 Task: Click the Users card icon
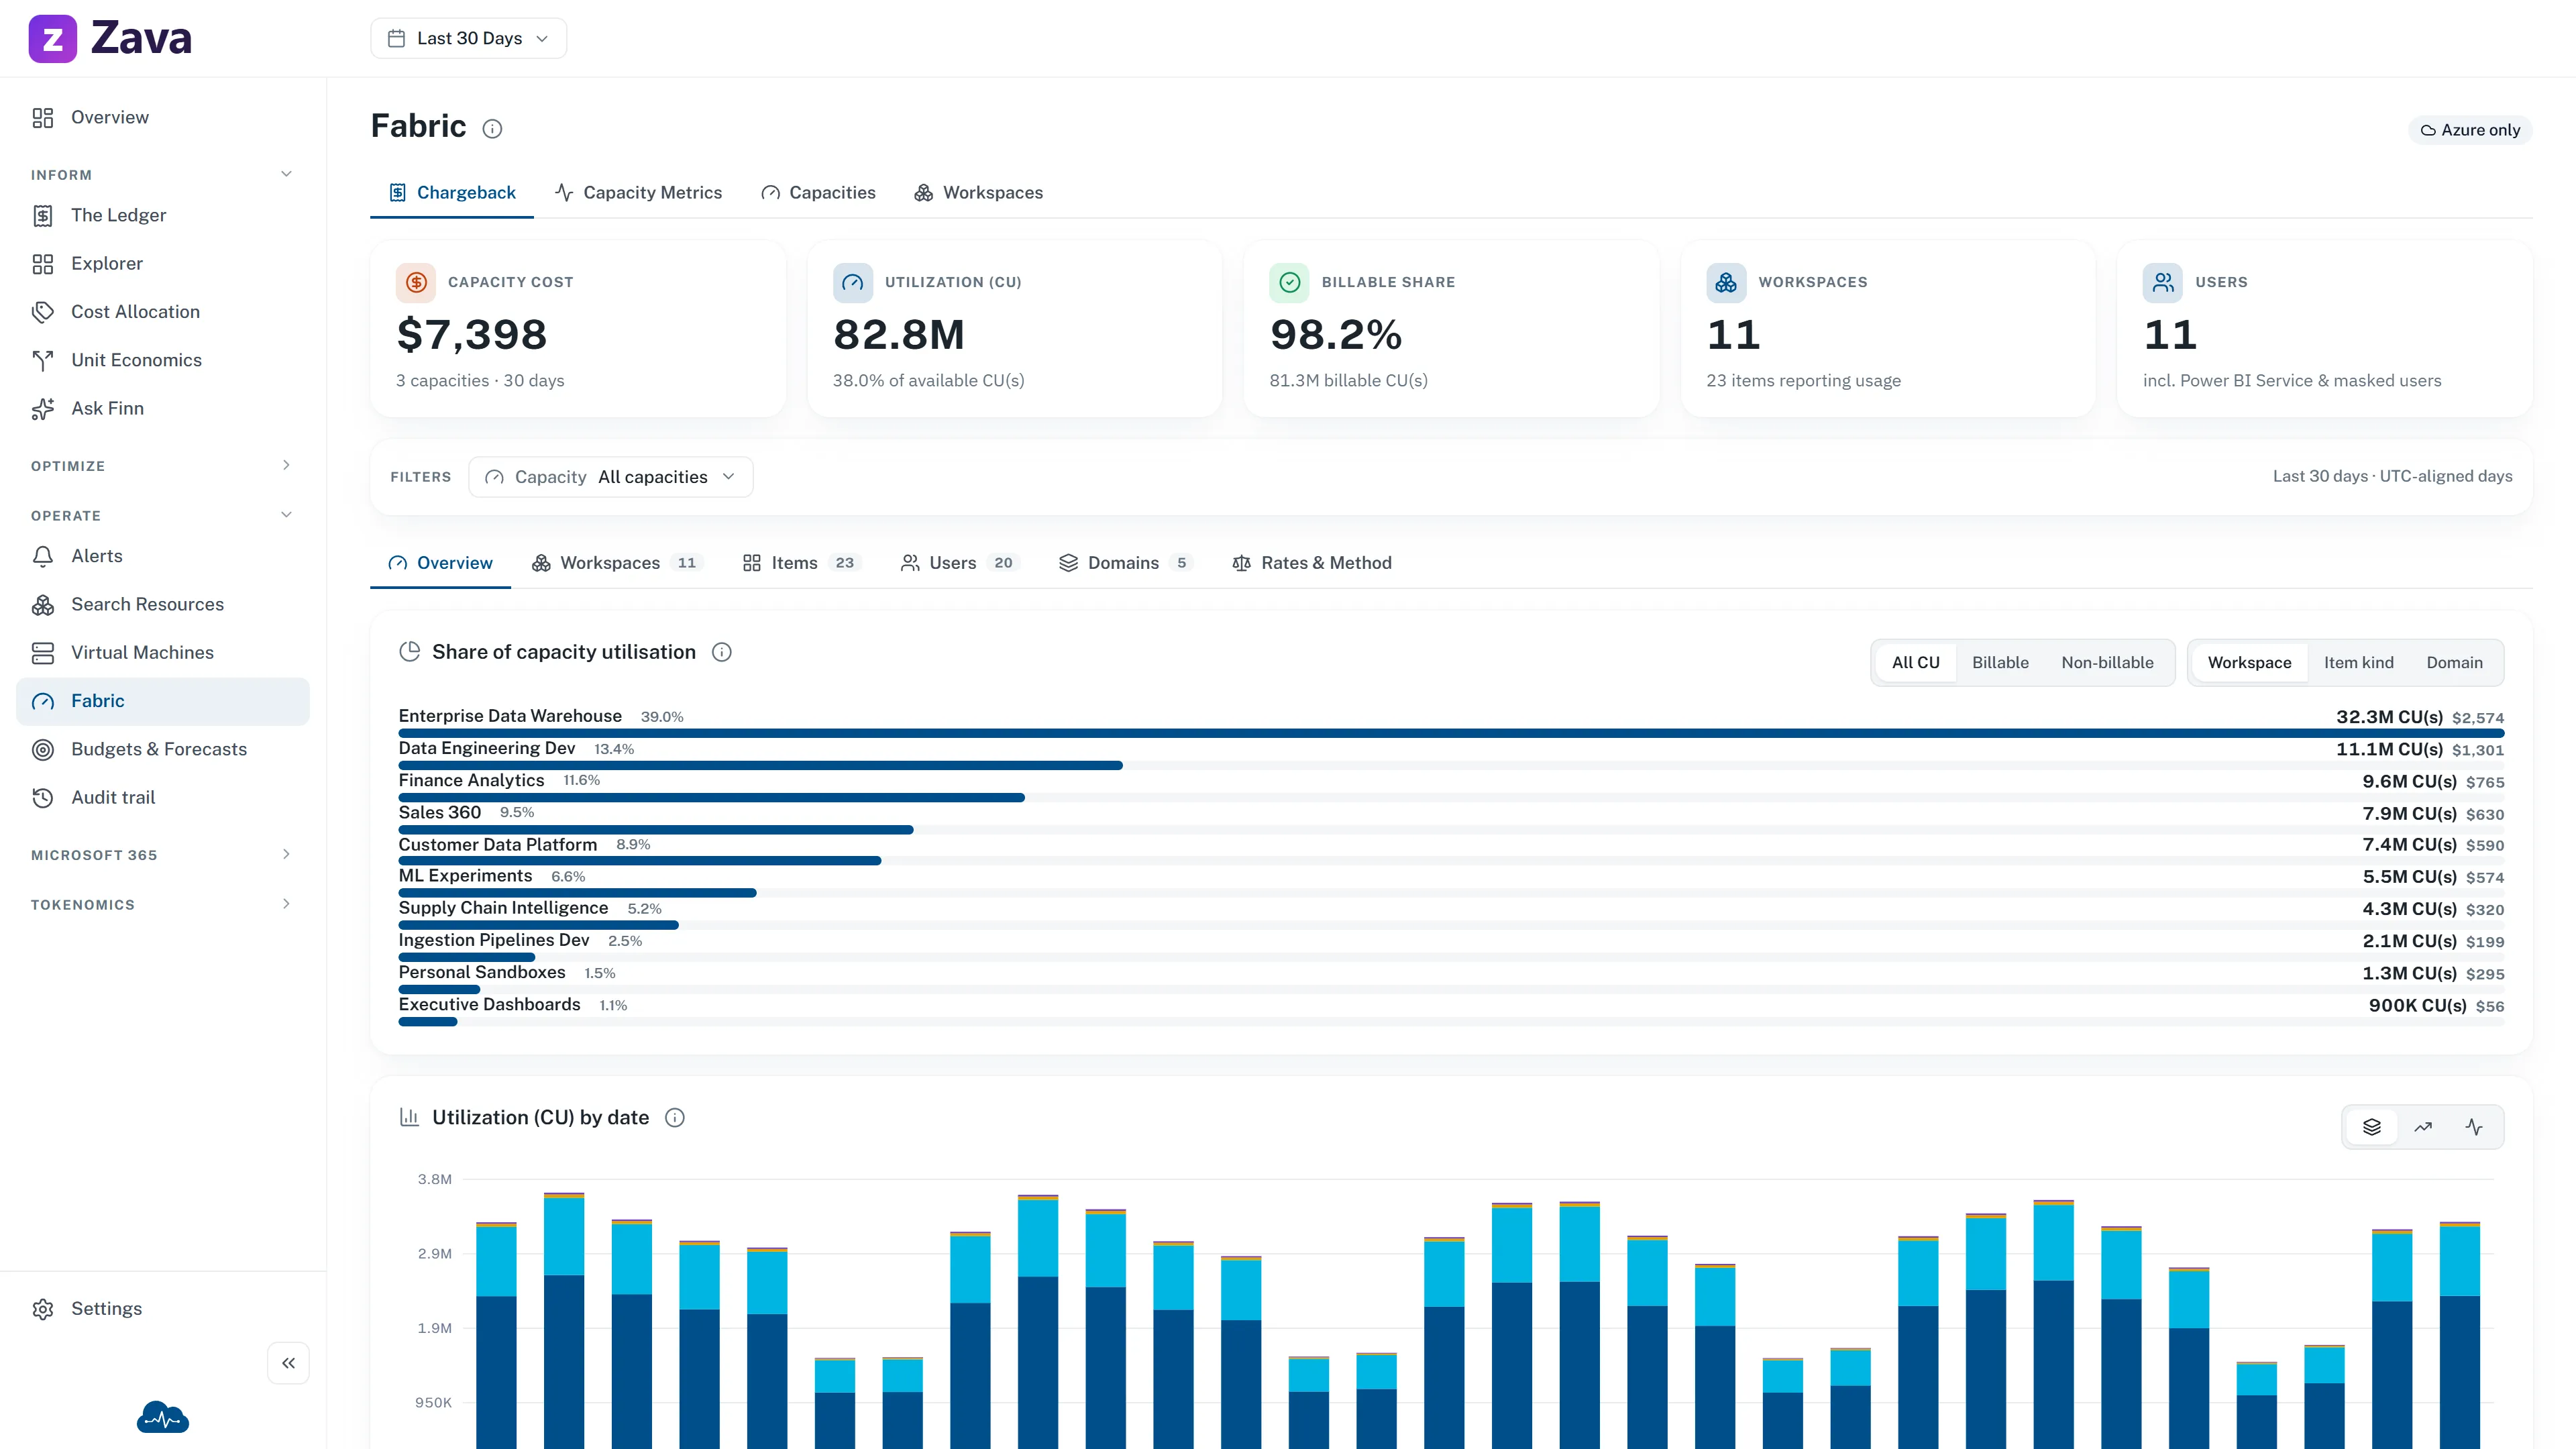point(2163,282)
